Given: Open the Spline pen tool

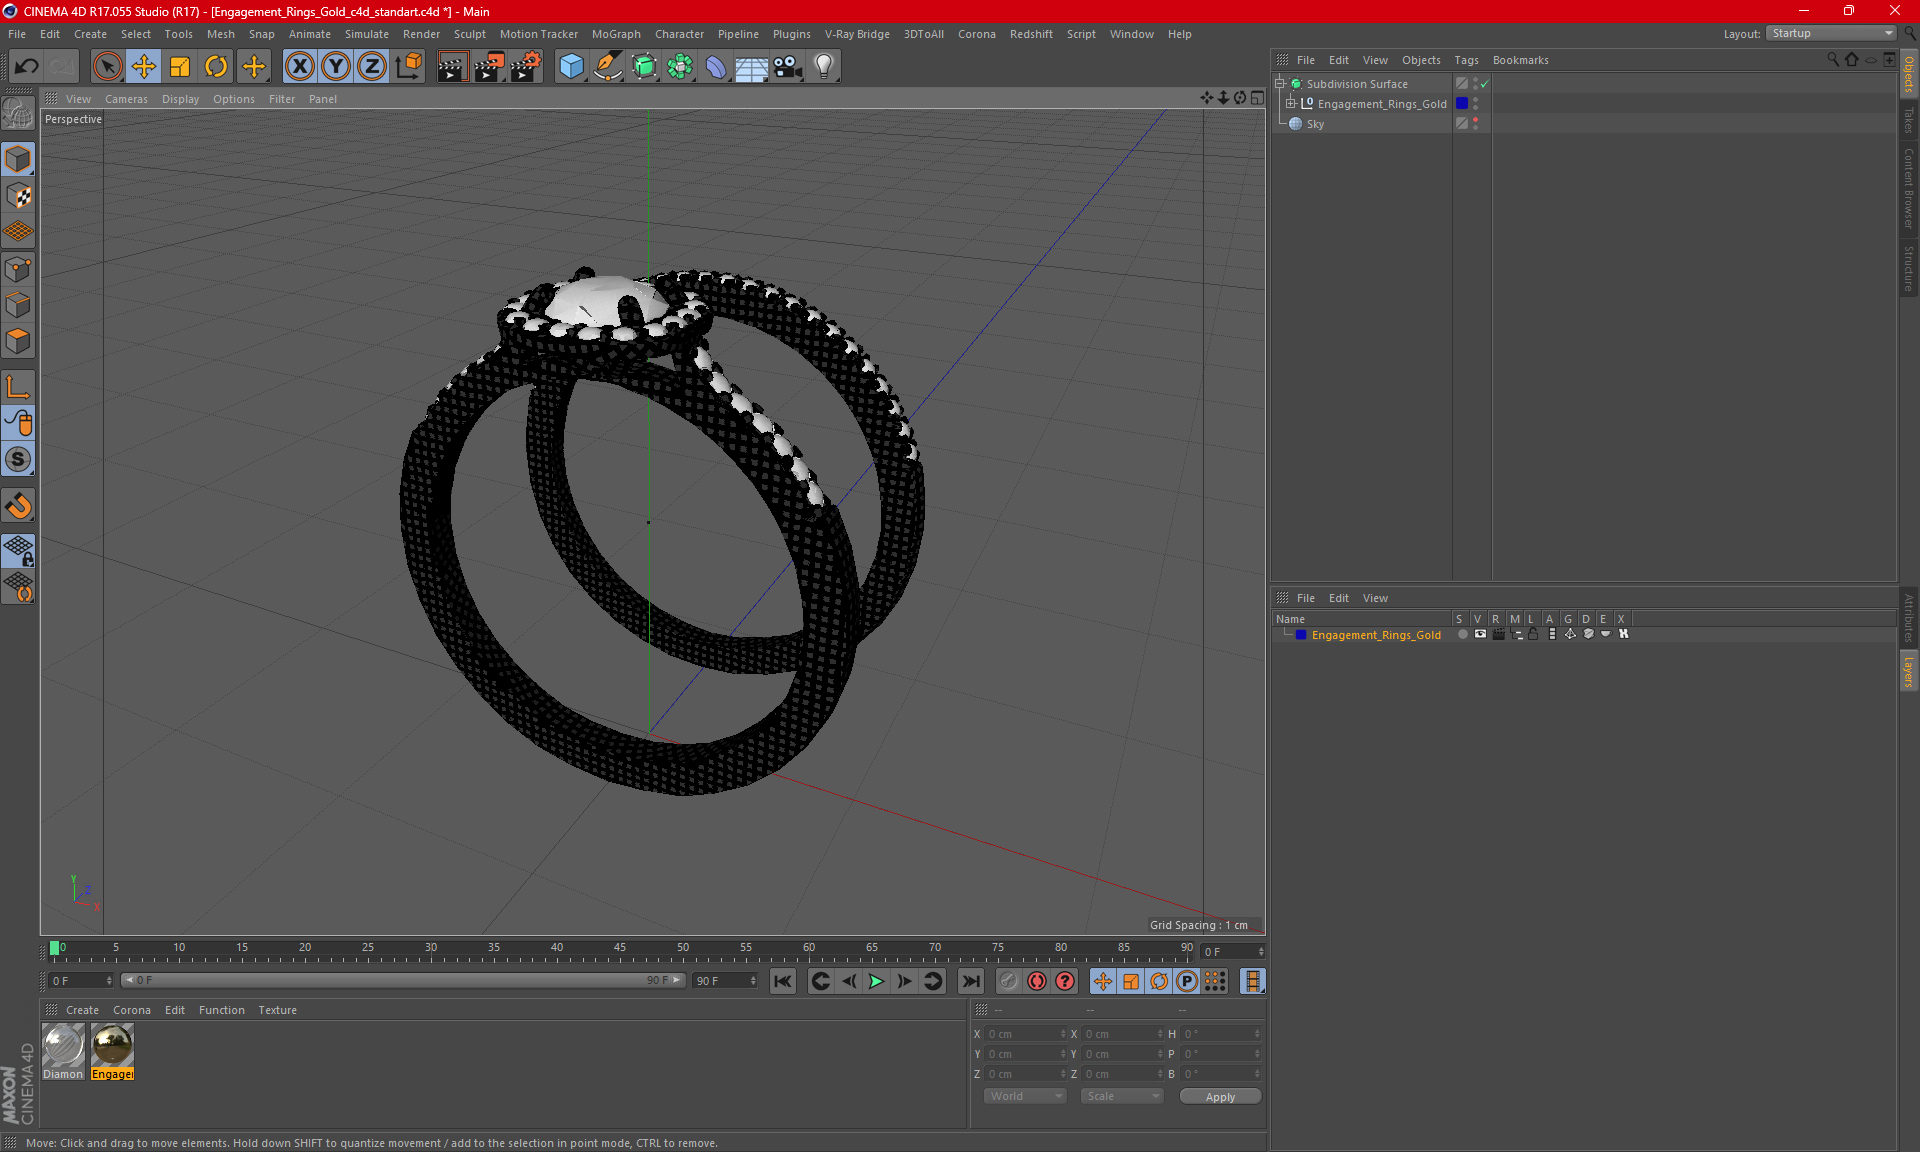Looking at the screenshot, I should tap(607, 67).
